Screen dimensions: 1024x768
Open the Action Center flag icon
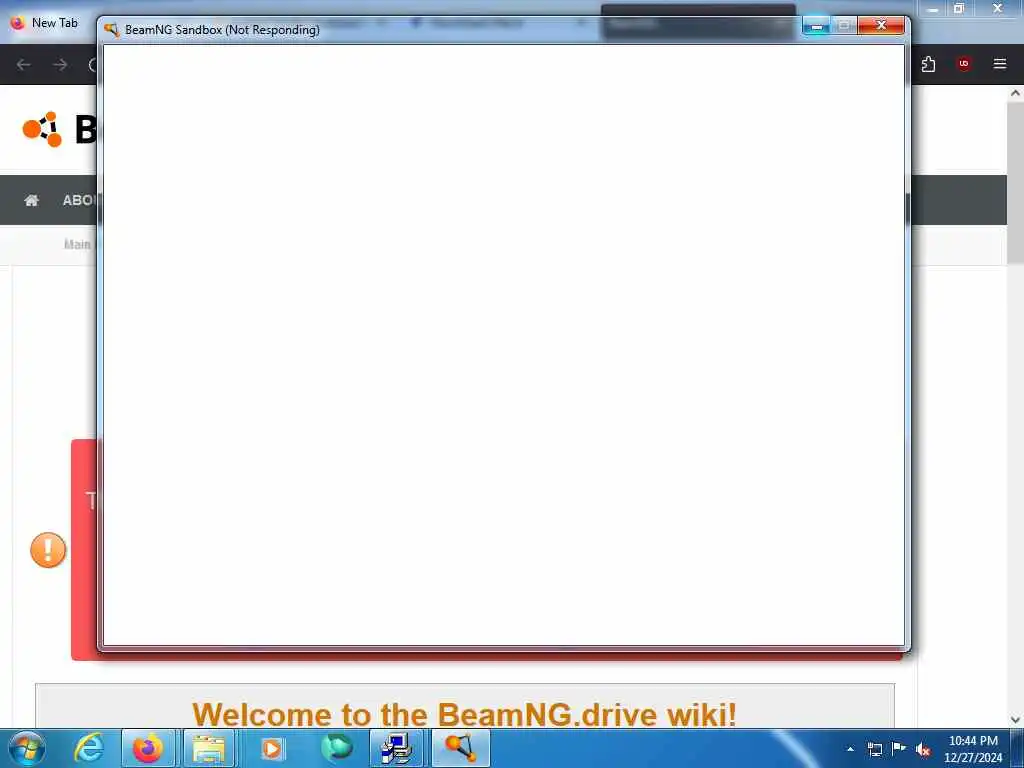[899, 748]
